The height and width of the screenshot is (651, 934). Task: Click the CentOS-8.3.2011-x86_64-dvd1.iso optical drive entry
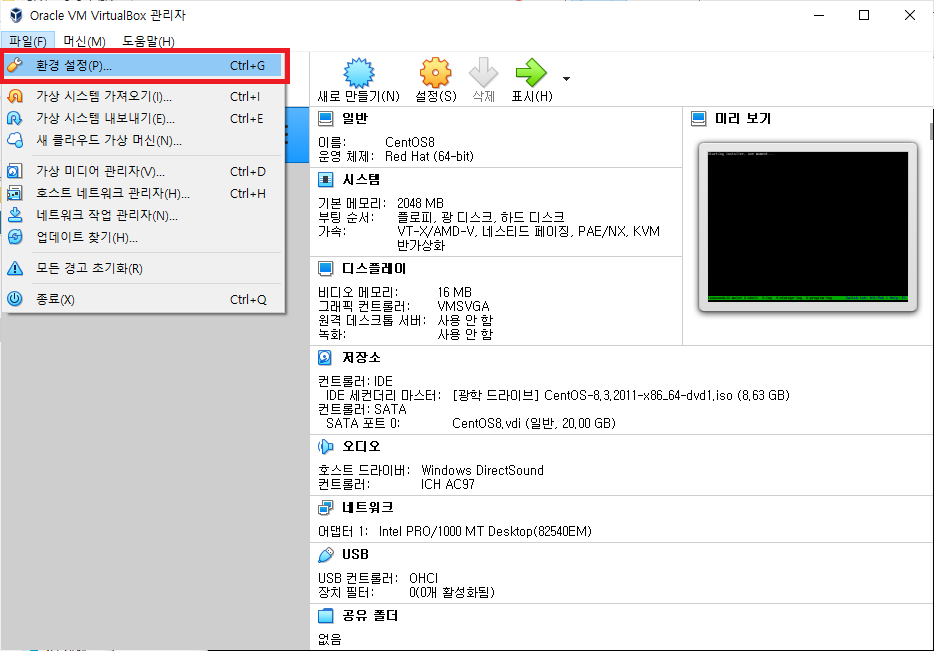point(621,395)
